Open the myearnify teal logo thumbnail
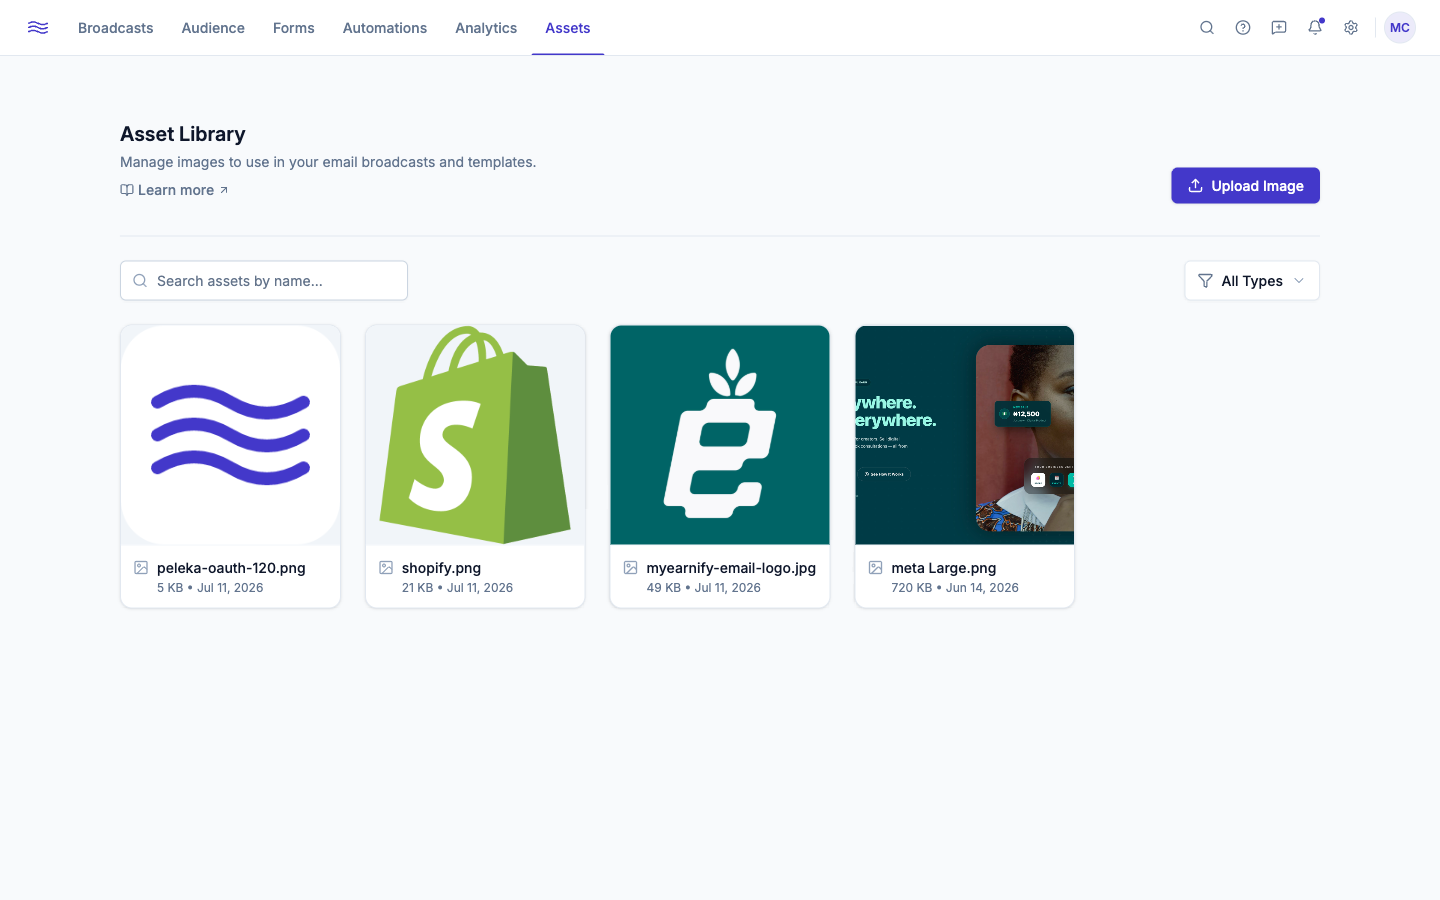The width and height of the screenshot is (1440, 900). [720, 435]
